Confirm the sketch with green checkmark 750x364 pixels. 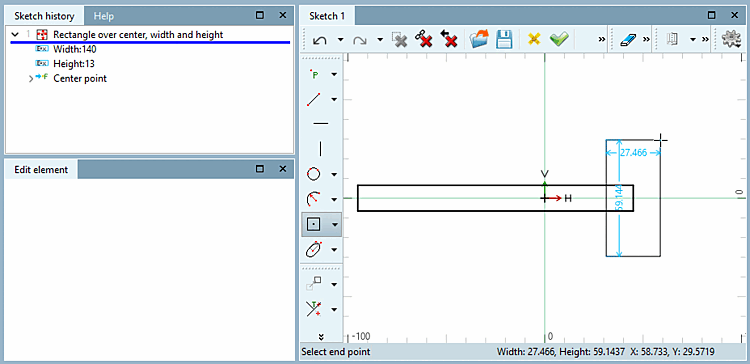coord(559,40)
